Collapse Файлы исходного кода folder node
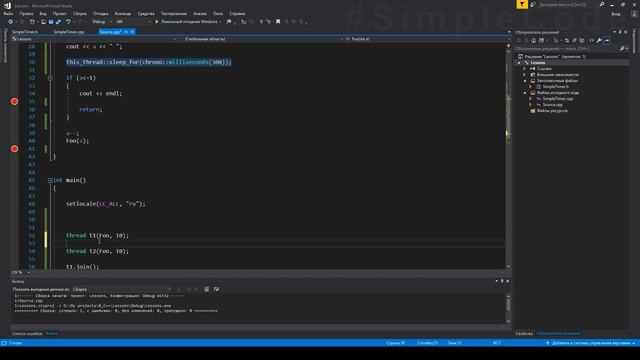This screenshot has height=360, width=640. pos(525,93)
